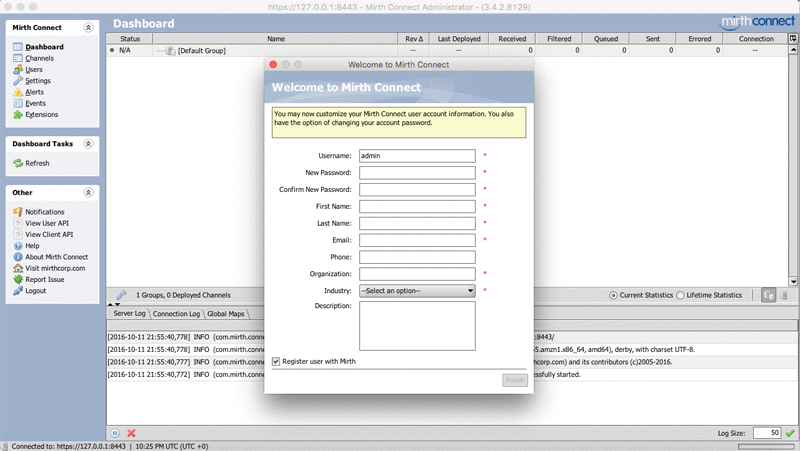
Task: Switch to the Server Log tab
Action: coord(129,313)
